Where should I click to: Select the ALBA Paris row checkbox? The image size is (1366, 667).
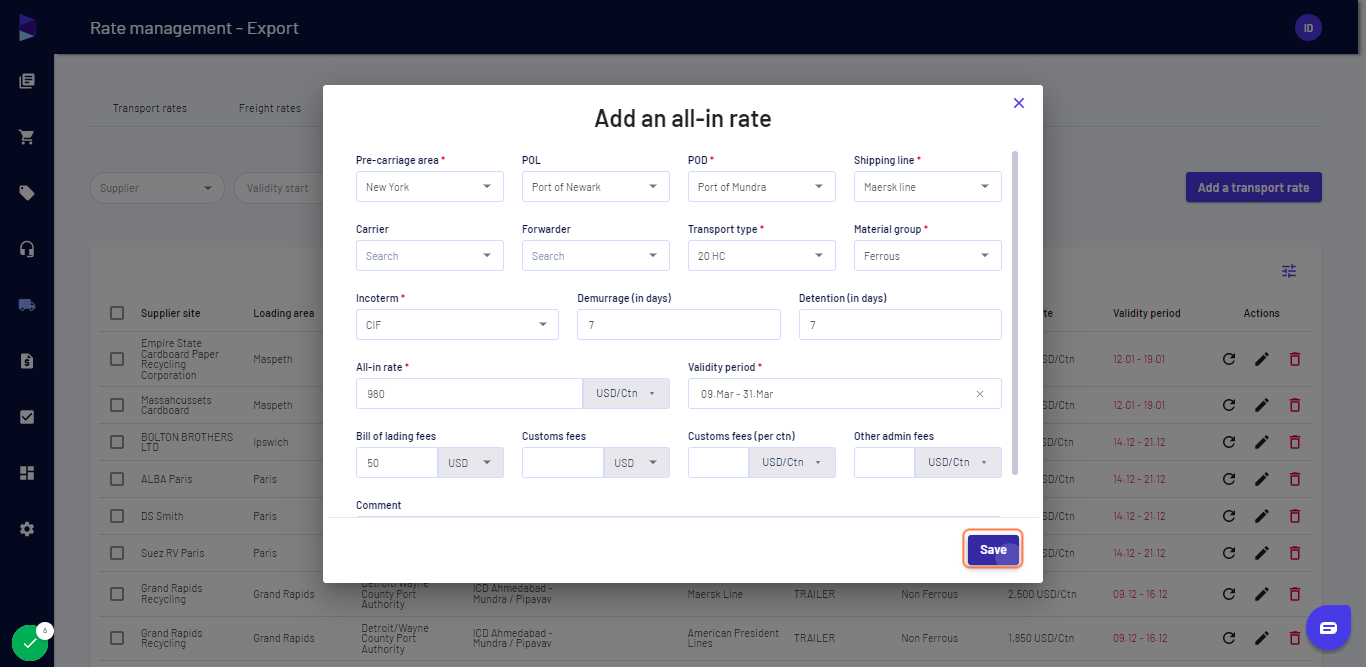117,479
